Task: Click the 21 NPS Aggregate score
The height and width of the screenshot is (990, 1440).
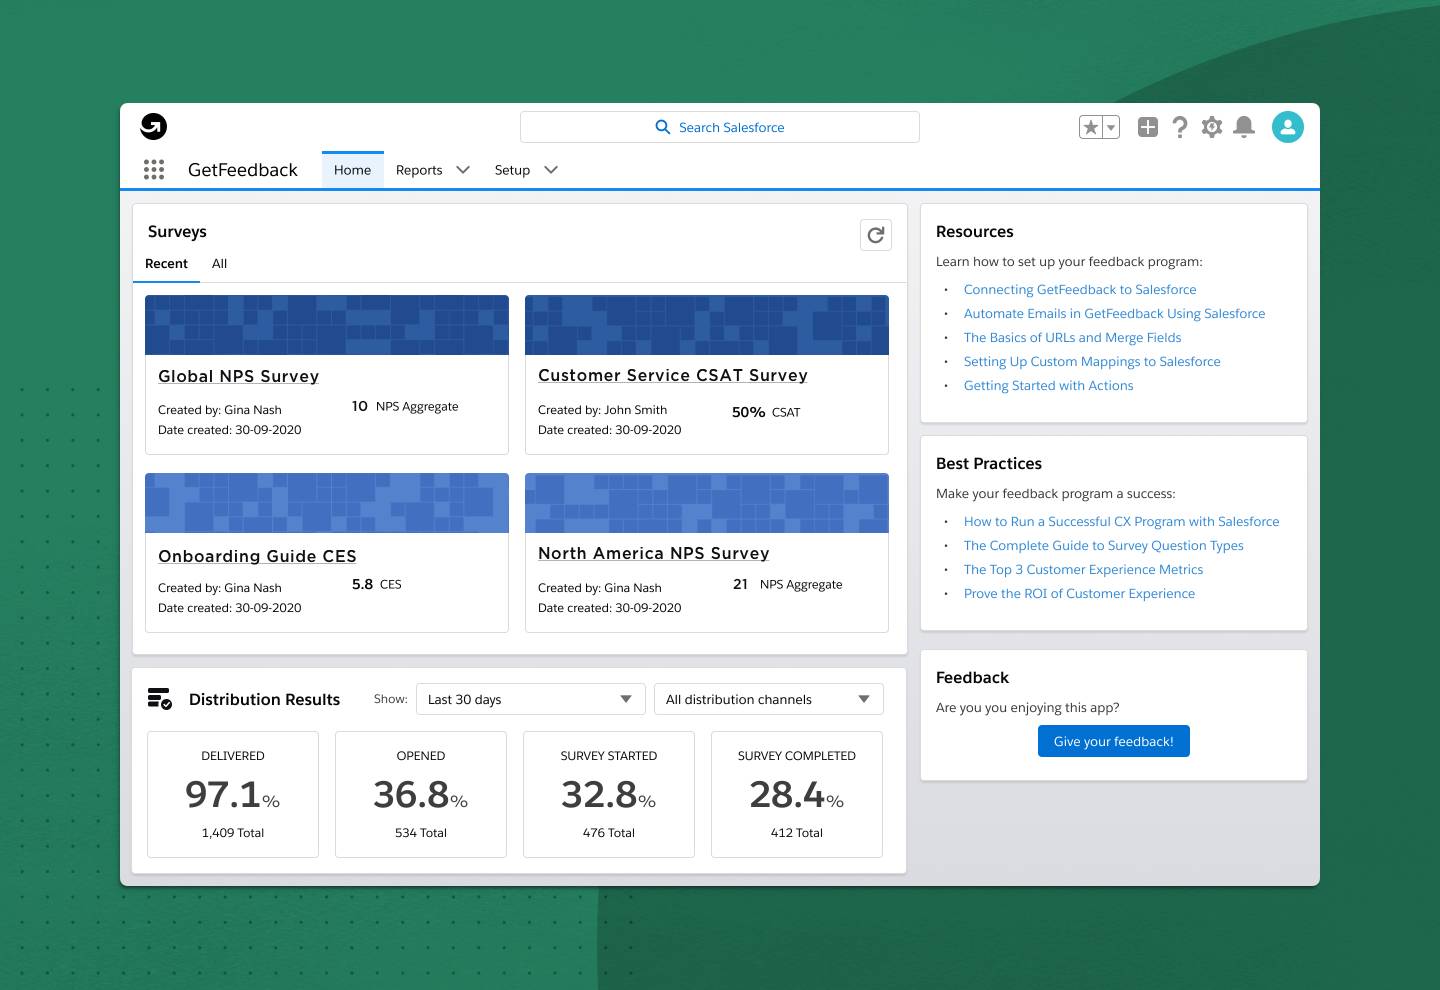Action: [788, 584]
